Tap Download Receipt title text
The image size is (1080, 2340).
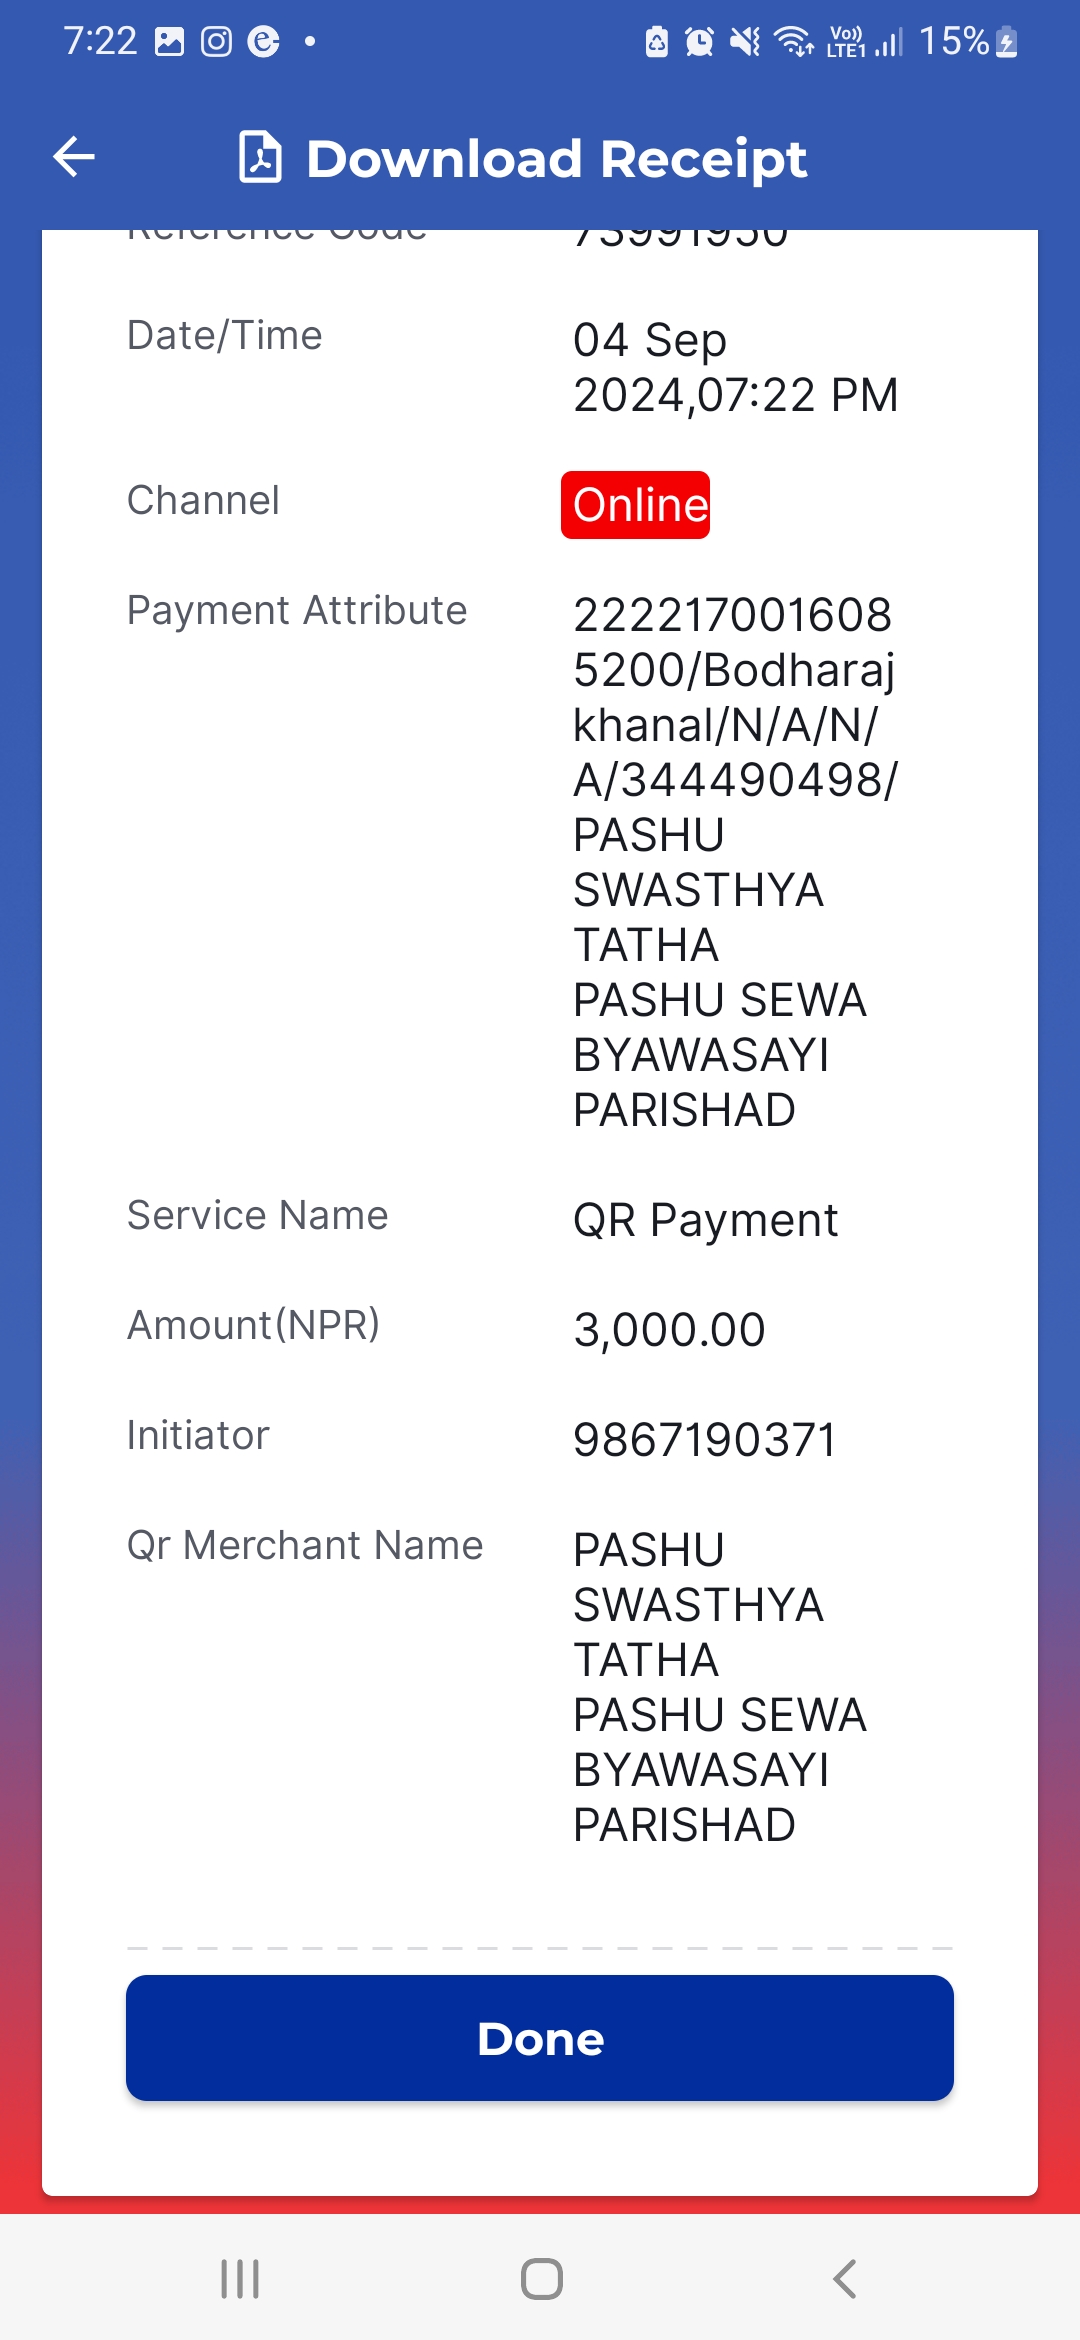[x=556, y=159]
